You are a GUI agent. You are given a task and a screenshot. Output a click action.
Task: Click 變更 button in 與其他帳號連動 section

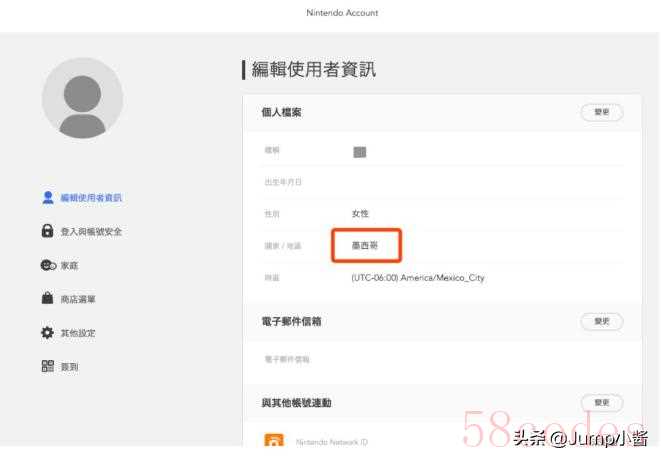pos(602,403)
